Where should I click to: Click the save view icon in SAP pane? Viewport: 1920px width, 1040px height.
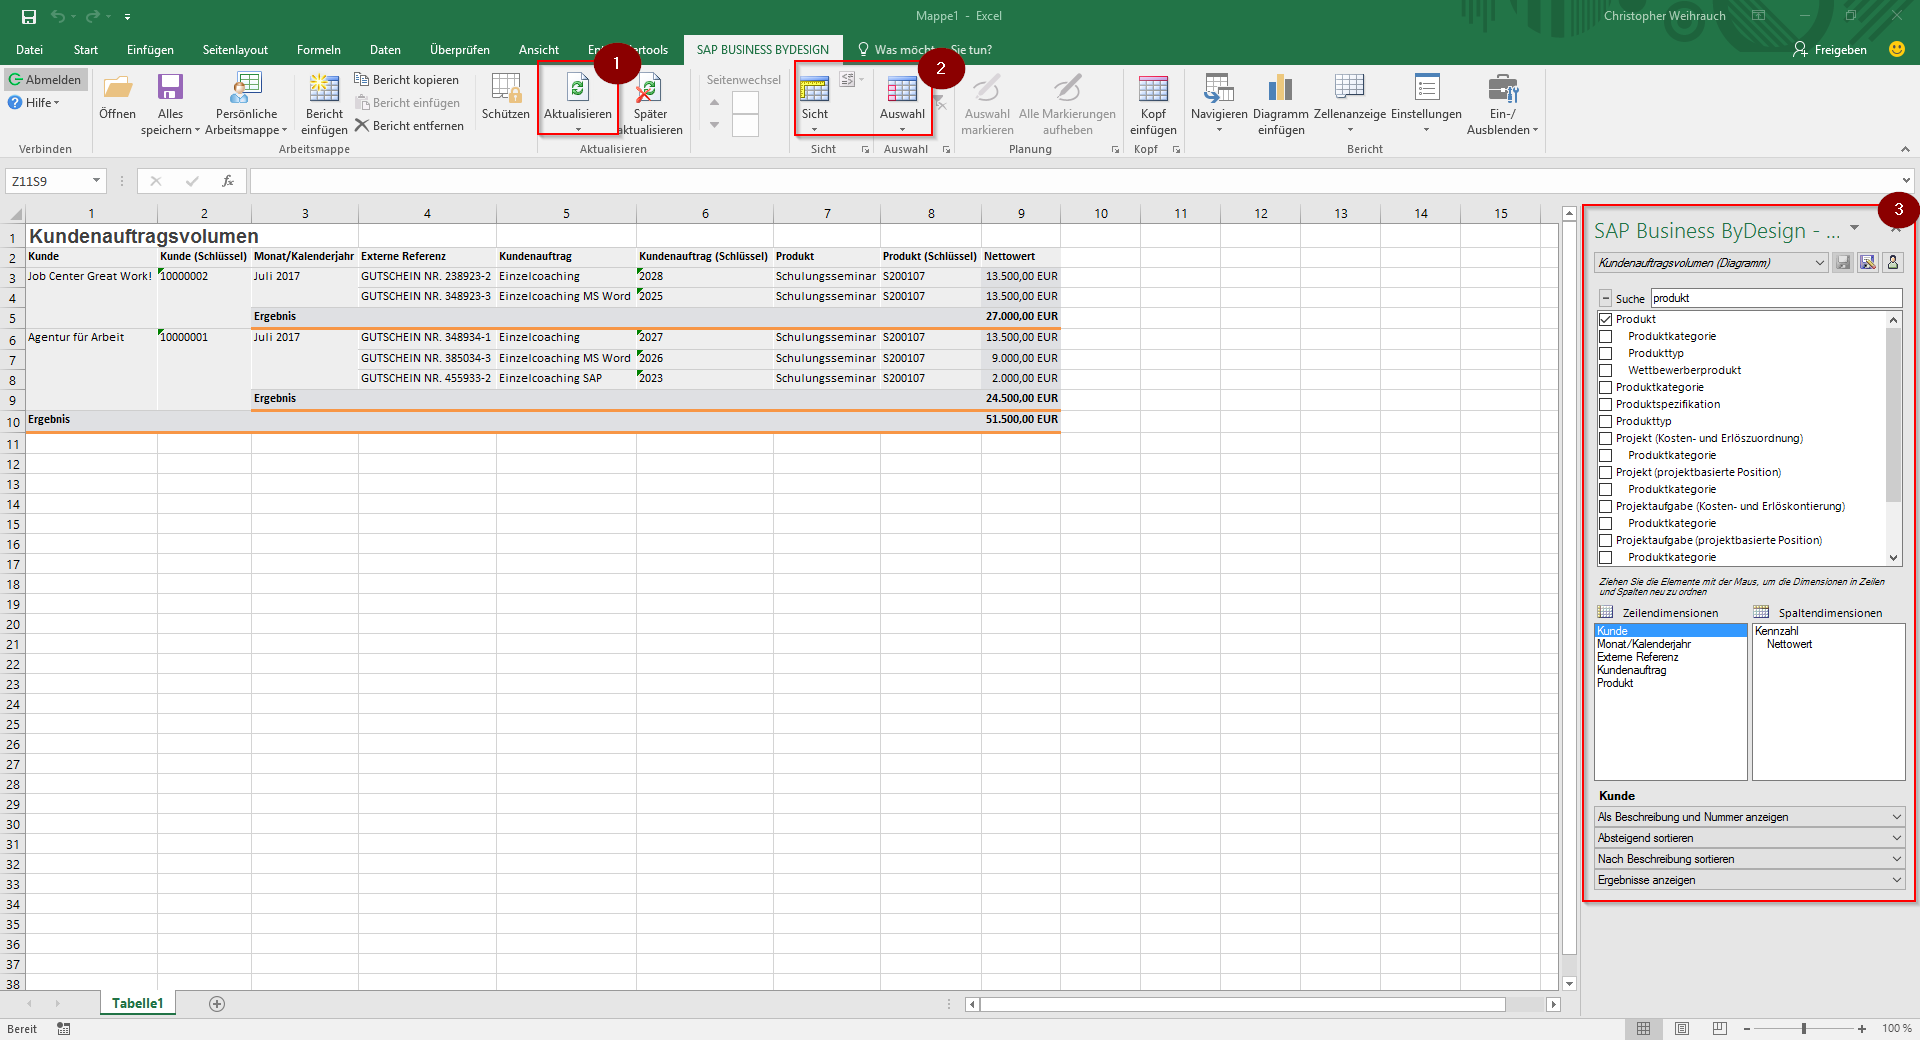(1843, 263)
